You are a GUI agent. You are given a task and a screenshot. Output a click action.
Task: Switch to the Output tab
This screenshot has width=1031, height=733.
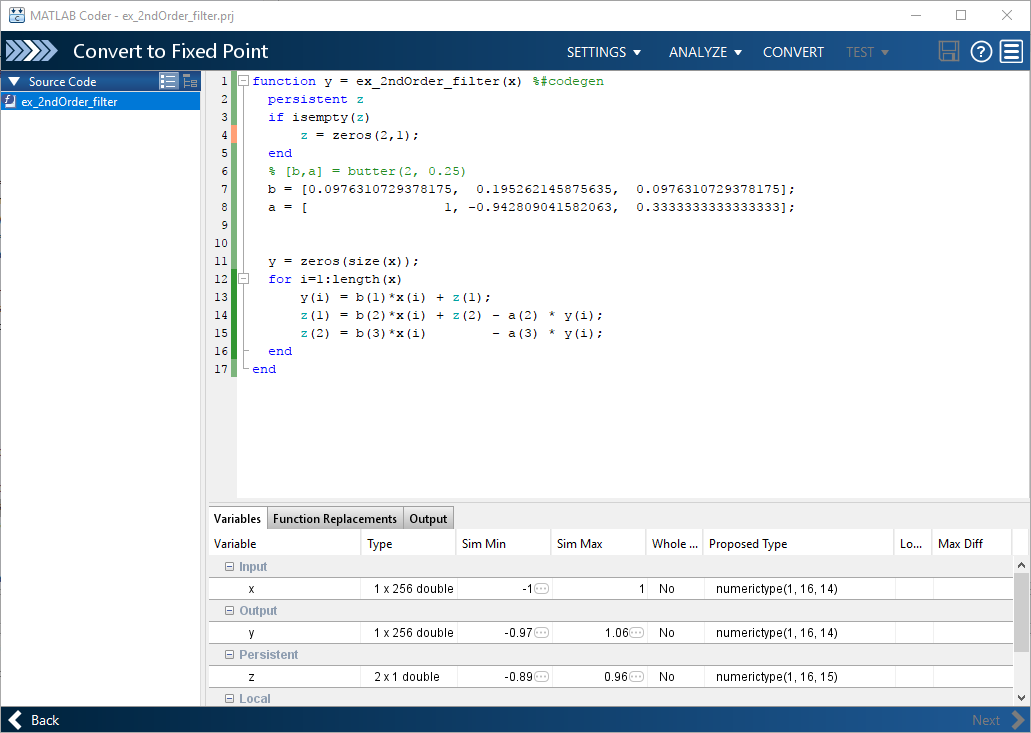coord(428,519)
